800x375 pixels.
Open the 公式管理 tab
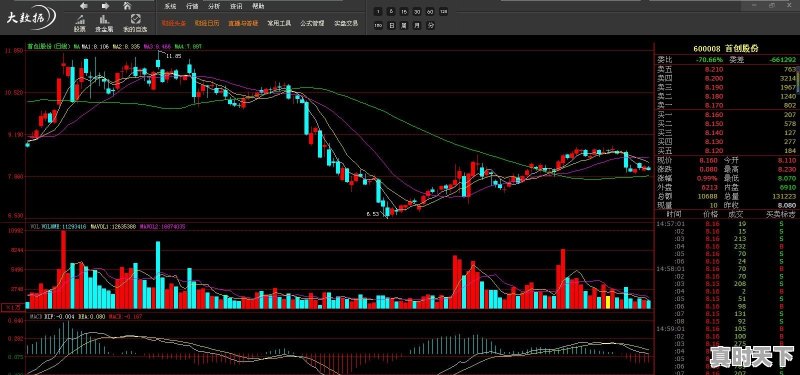(x=312, y=23)
